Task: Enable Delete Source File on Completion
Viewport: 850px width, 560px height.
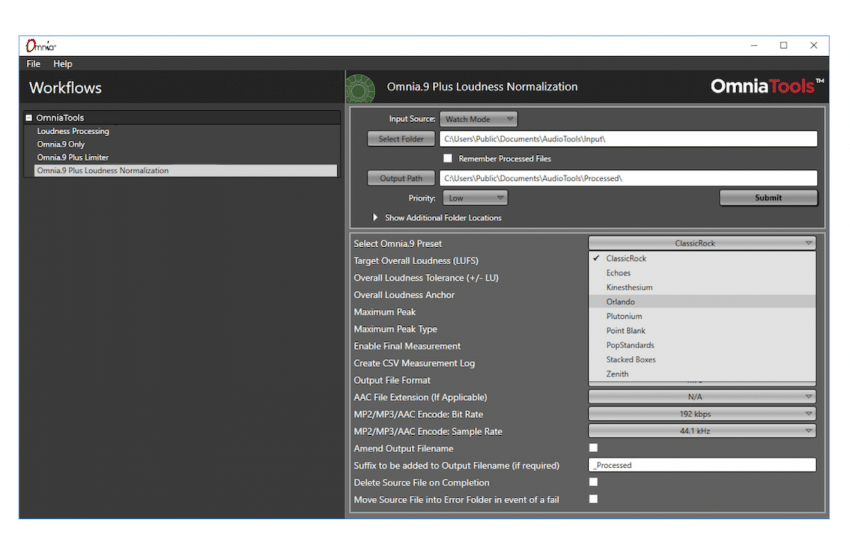Action: 593,482
